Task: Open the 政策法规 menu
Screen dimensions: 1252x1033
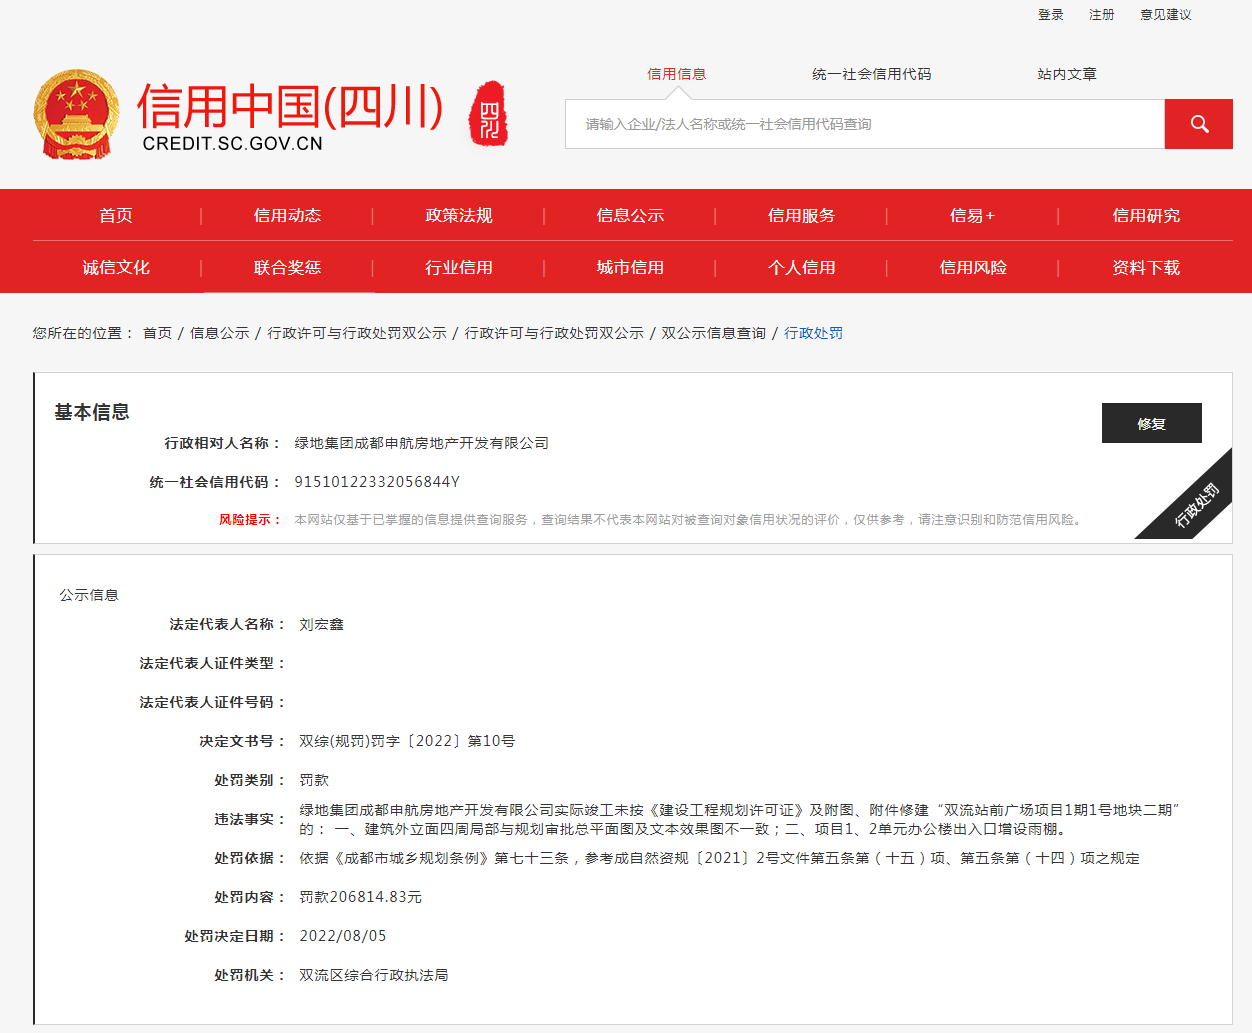Action: coord(458,215)
